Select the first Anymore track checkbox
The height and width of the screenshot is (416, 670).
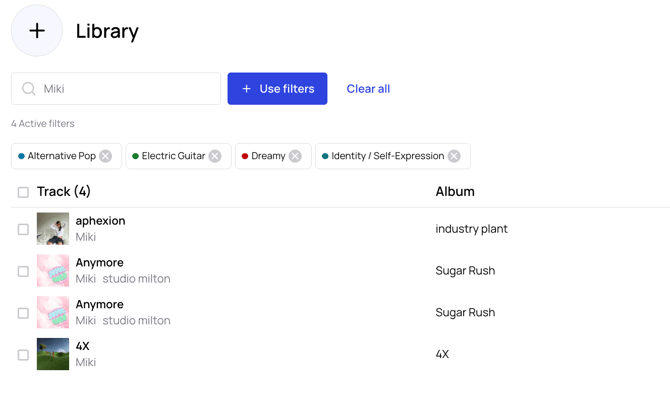23,271
